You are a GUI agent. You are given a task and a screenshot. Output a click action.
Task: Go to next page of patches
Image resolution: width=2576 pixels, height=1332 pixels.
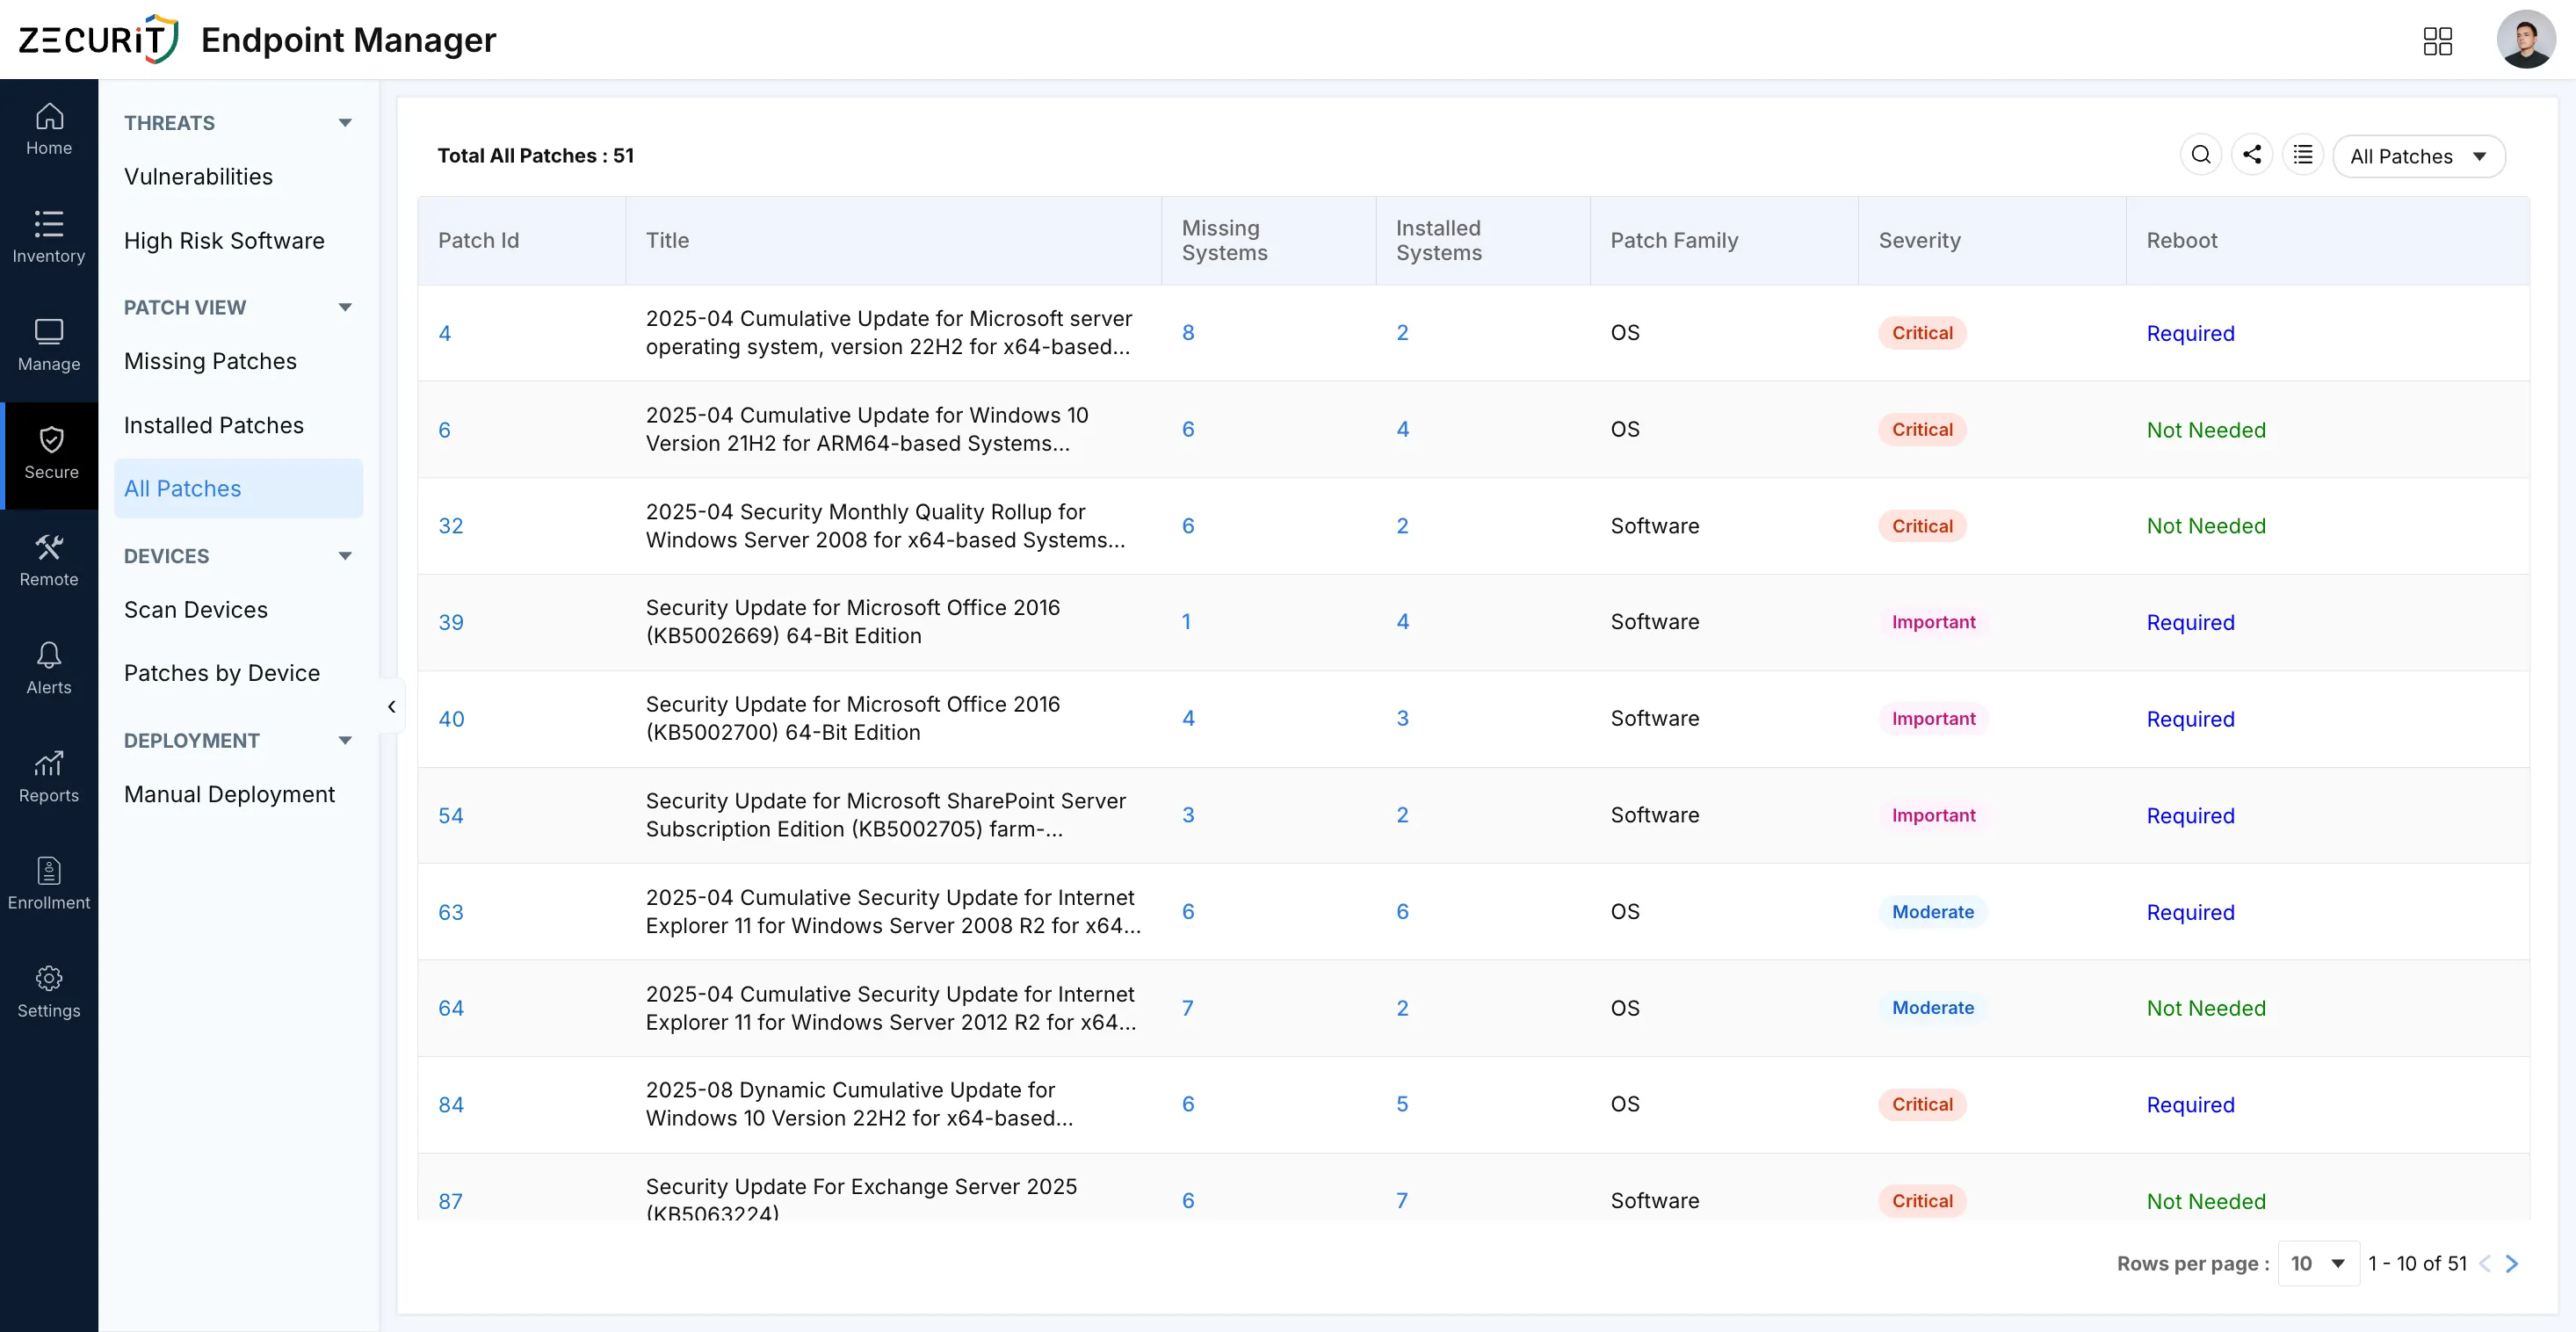(x=2512, y=1263)
